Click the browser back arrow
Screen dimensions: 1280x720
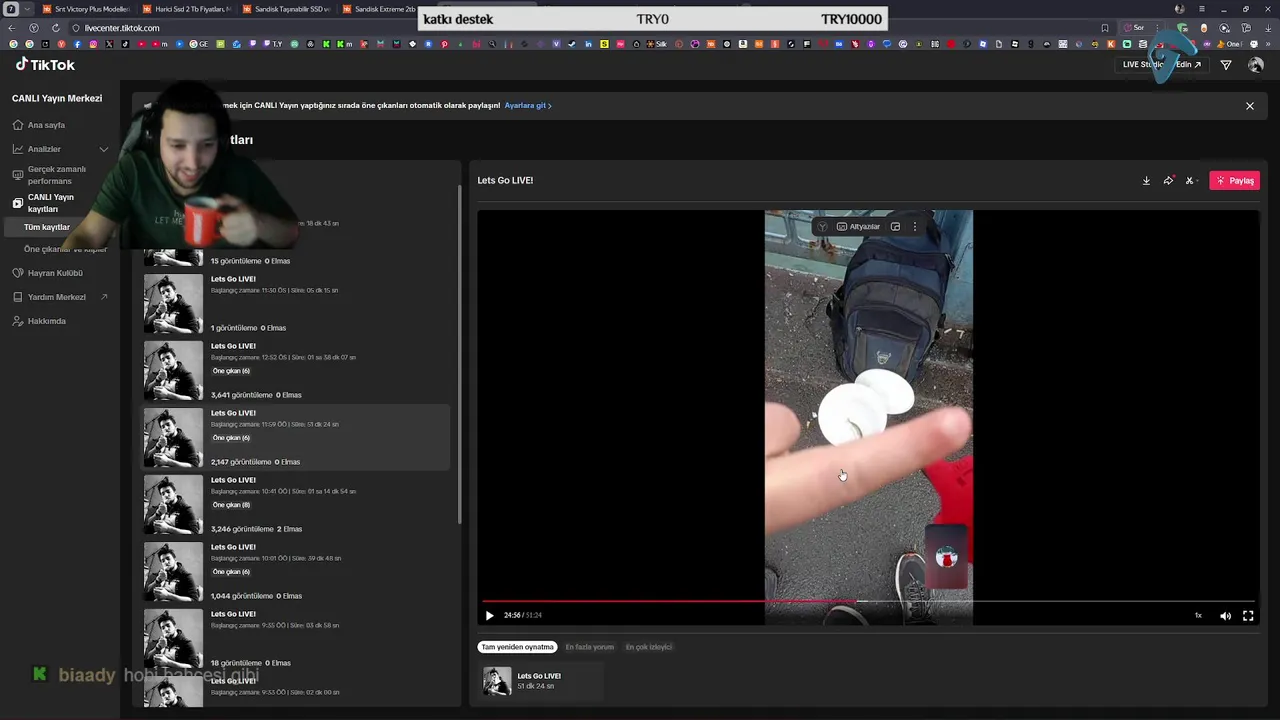(x=11, y=28)
